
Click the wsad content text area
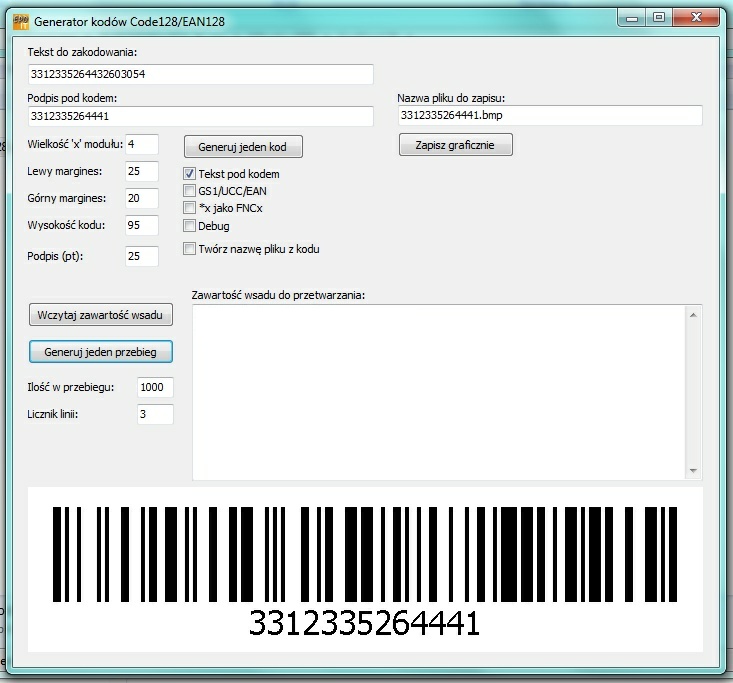coord(438,391)
